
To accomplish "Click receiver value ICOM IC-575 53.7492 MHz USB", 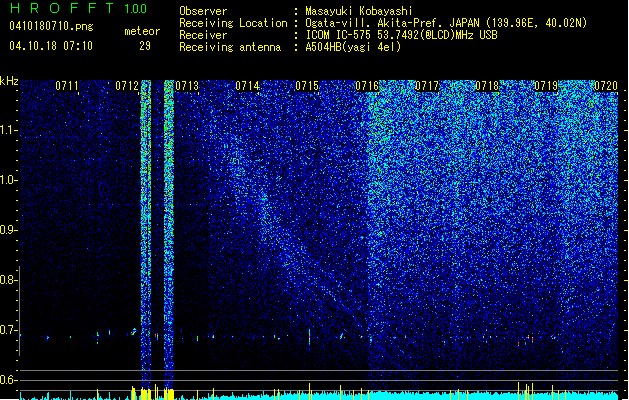I will tap(402, 35).
